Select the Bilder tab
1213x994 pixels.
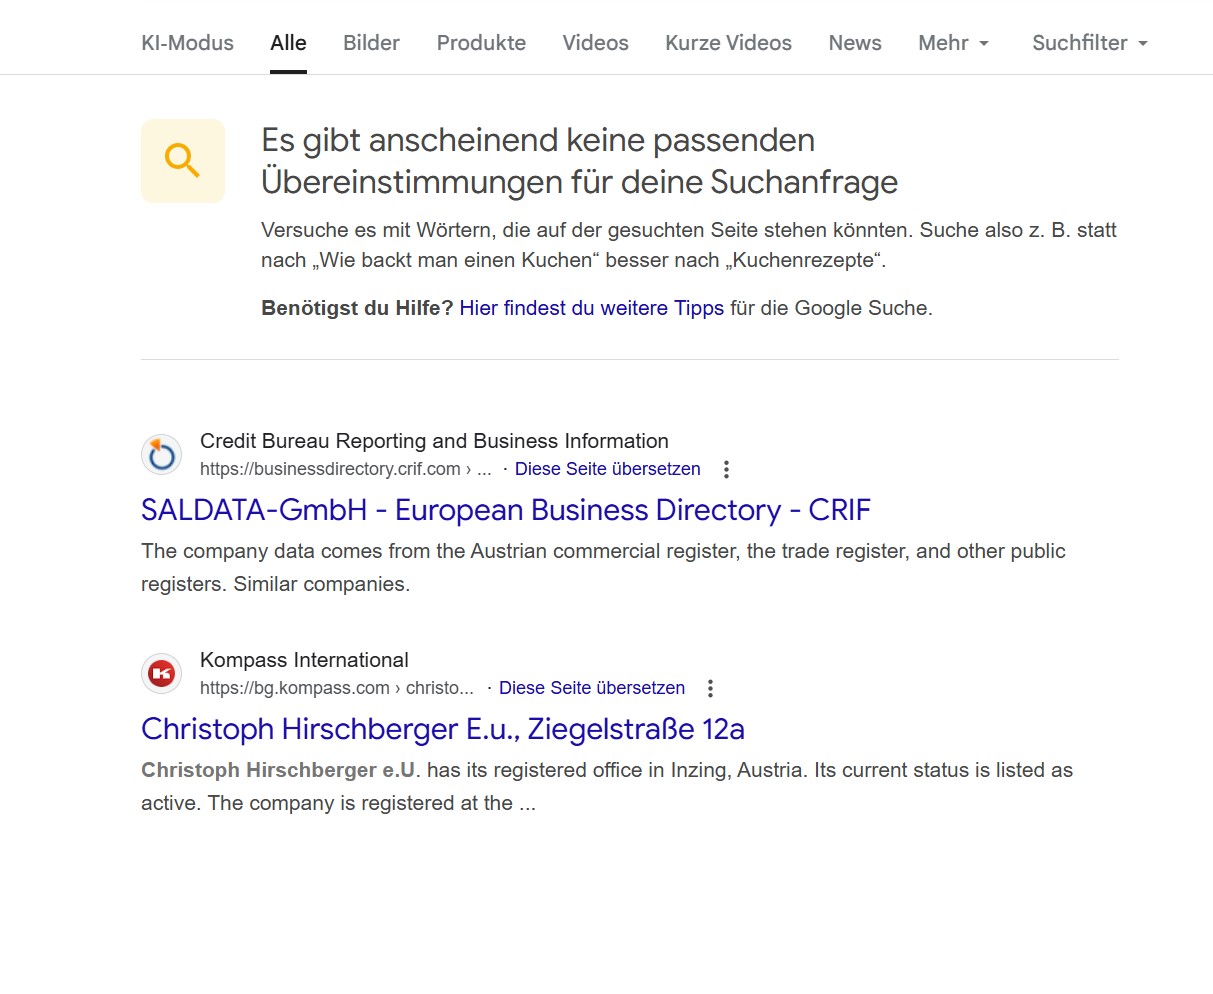[x=371, y=43]
